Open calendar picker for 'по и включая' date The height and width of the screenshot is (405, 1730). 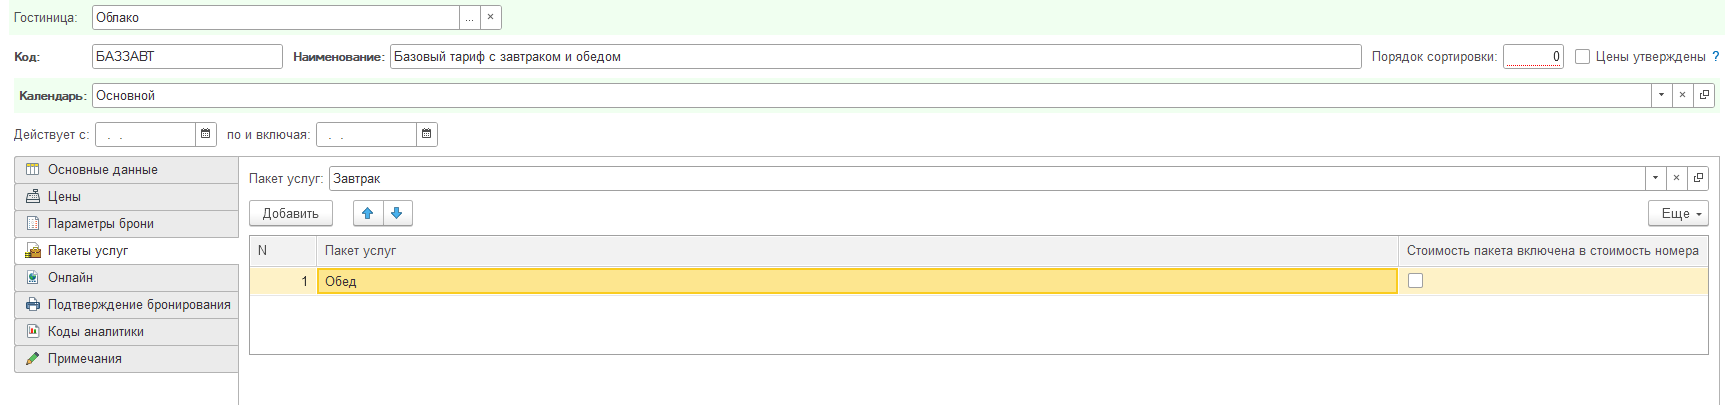[426, 134]
